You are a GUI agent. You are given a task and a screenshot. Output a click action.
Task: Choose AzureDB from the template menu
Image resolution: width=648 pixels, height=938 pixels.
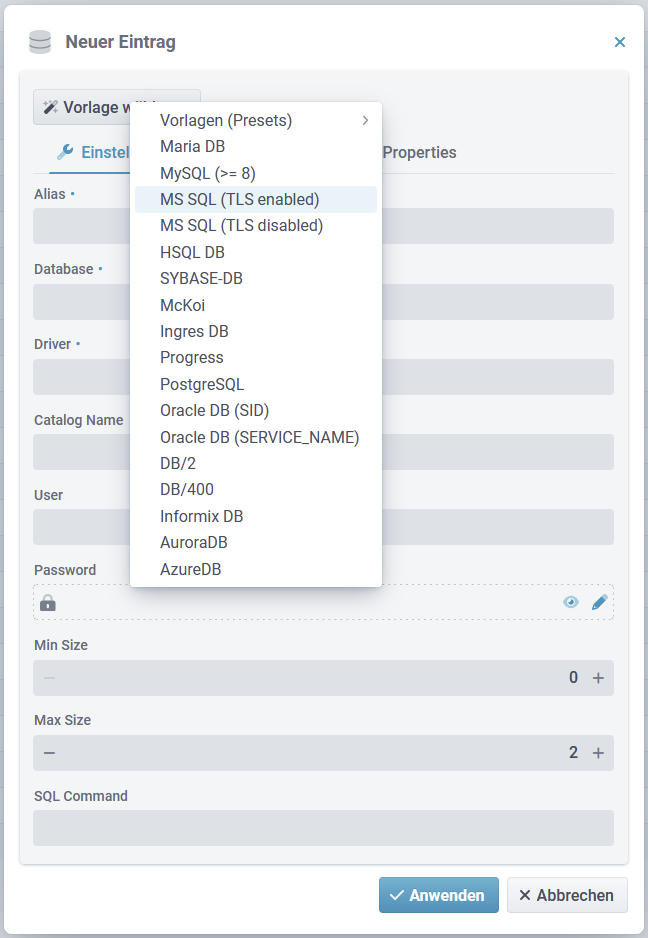pyautogui.click(x=190, y=569)
